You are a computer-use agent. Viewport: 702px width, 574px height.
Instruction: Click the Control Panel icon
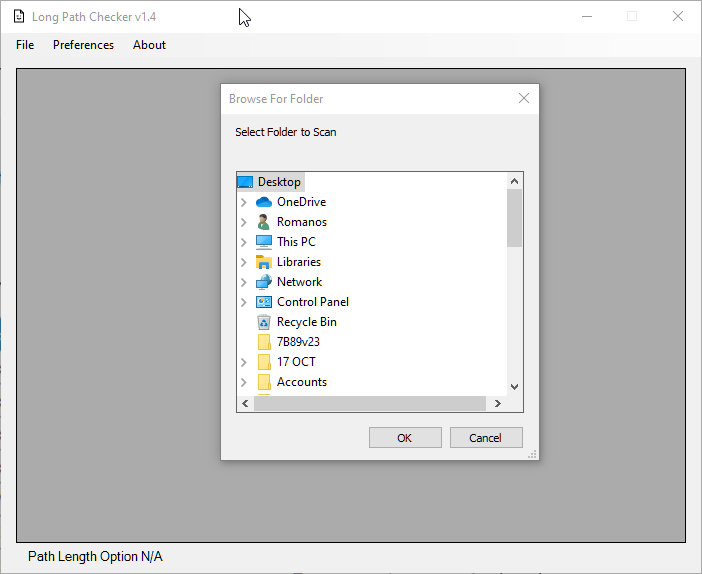pos(264,302)
